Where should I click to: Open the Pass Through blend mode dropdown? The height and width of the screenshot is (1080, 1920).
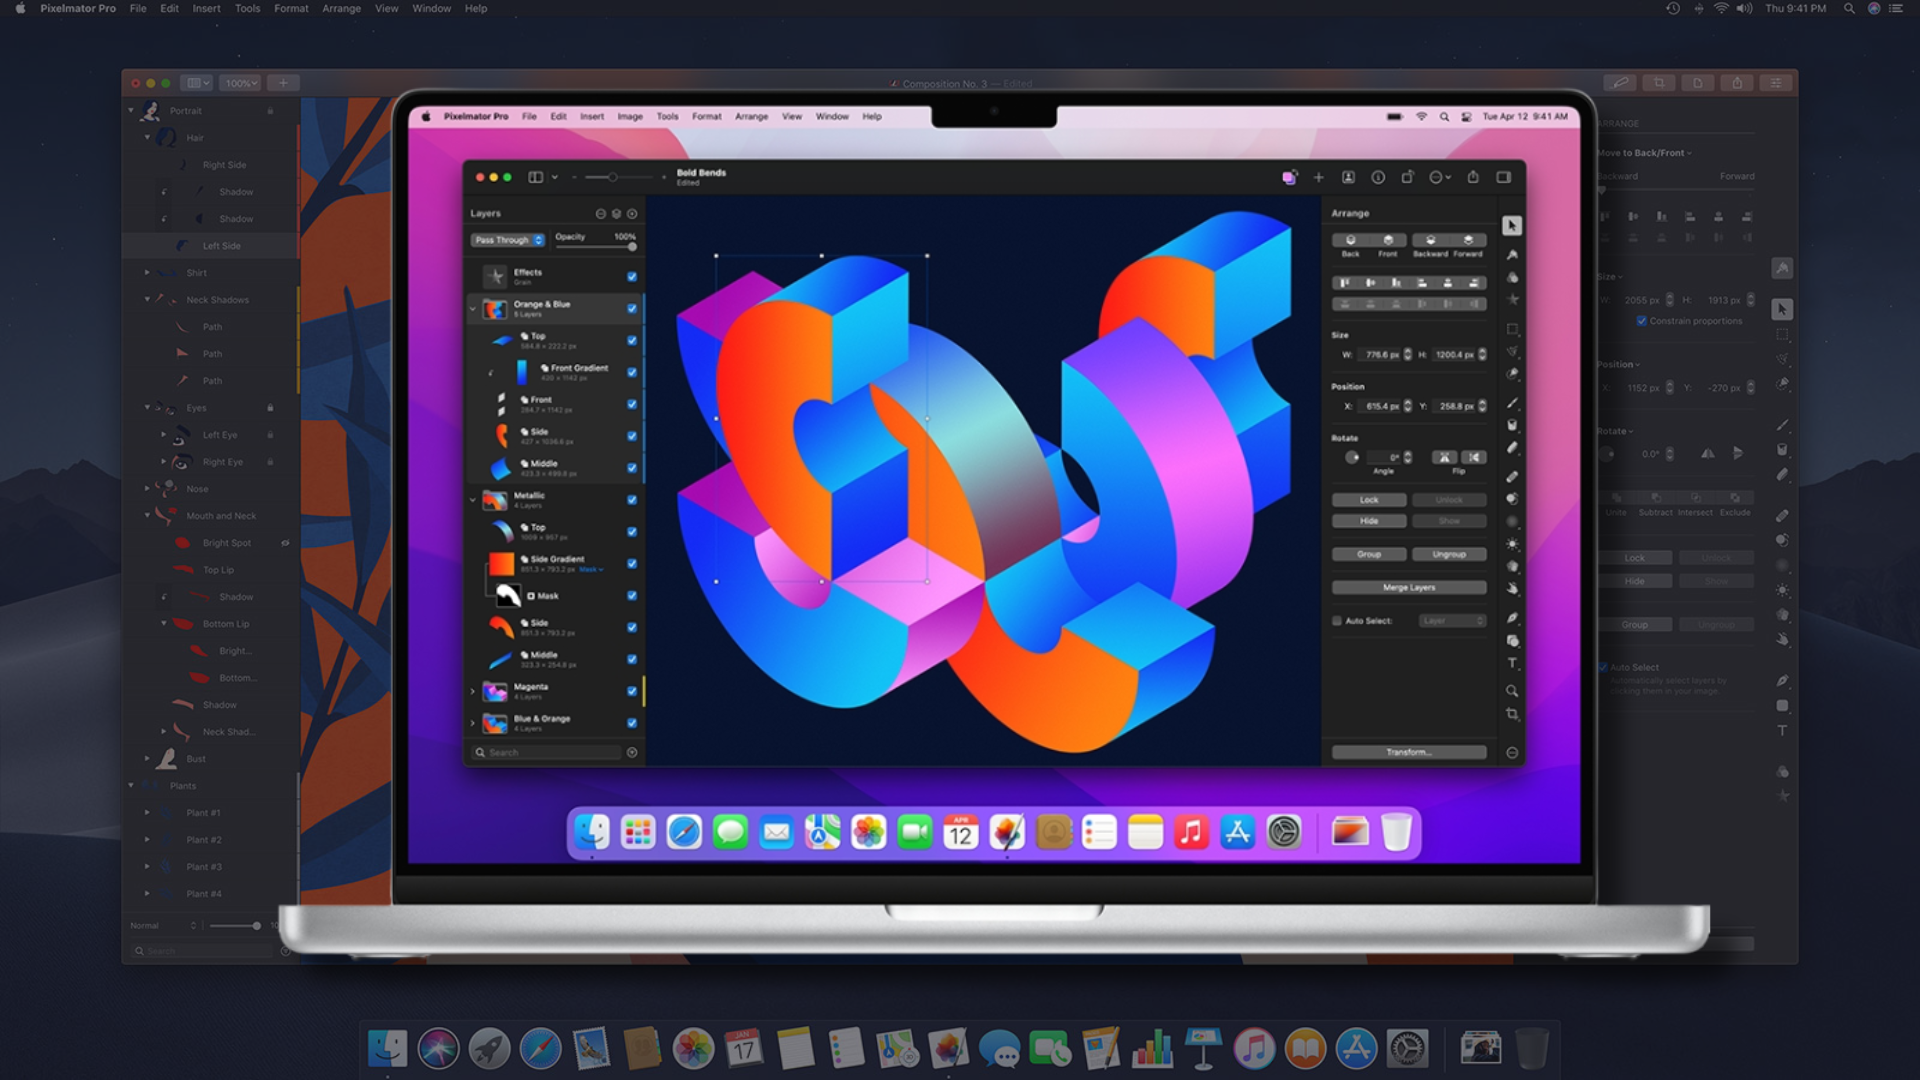[508, 240]
